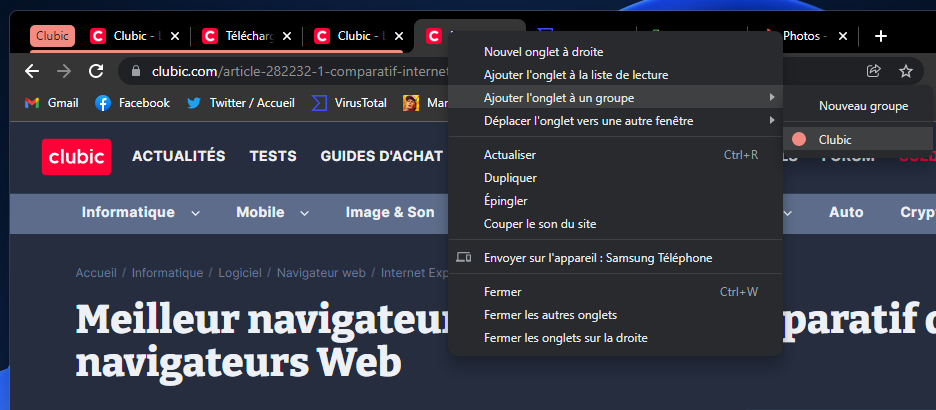936x410 pixels.
Task: Select Actualiser in context menu
Action: pyautogui.click(x=615, y=155)
